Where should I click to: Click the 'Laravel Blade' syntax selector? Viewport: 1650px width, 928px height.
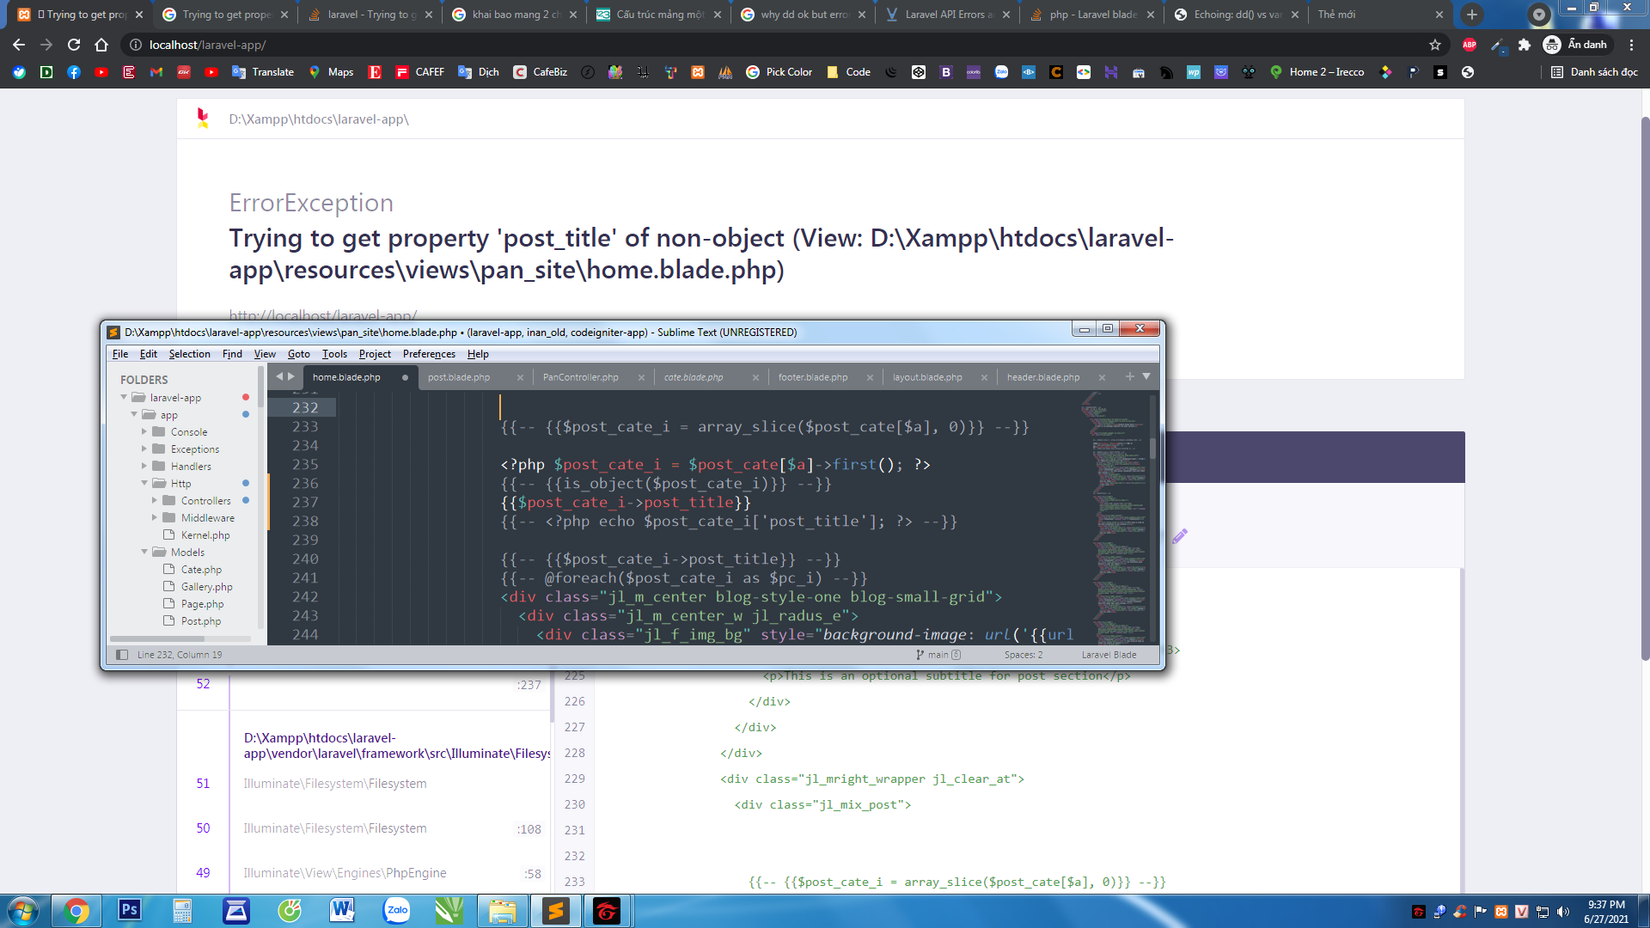[x=1108, y=655]
